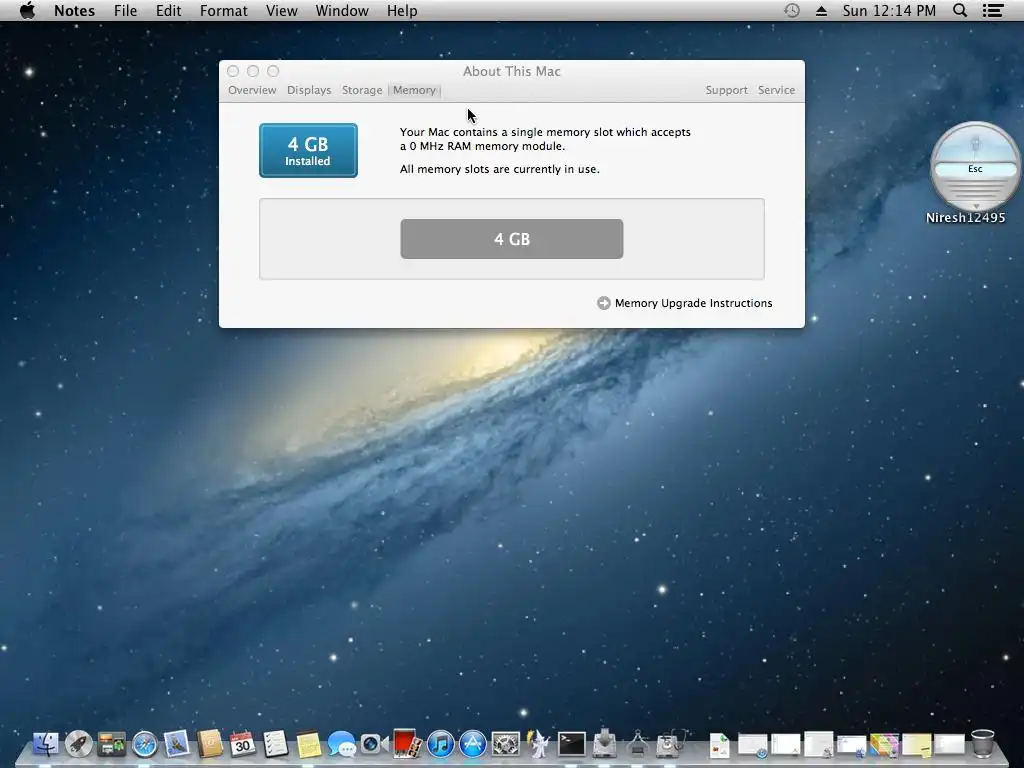The width and height of the screenshot is (1024, 768).
Task: Open Photo Booth icon in Dock
Action: [x=407, y=744]
